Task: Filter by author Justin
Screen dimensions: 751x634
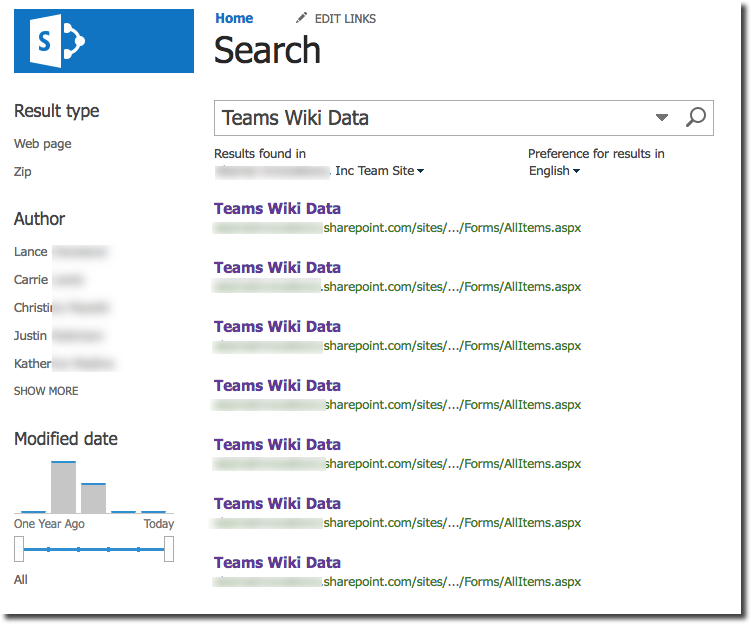Action: pos(30,336)
